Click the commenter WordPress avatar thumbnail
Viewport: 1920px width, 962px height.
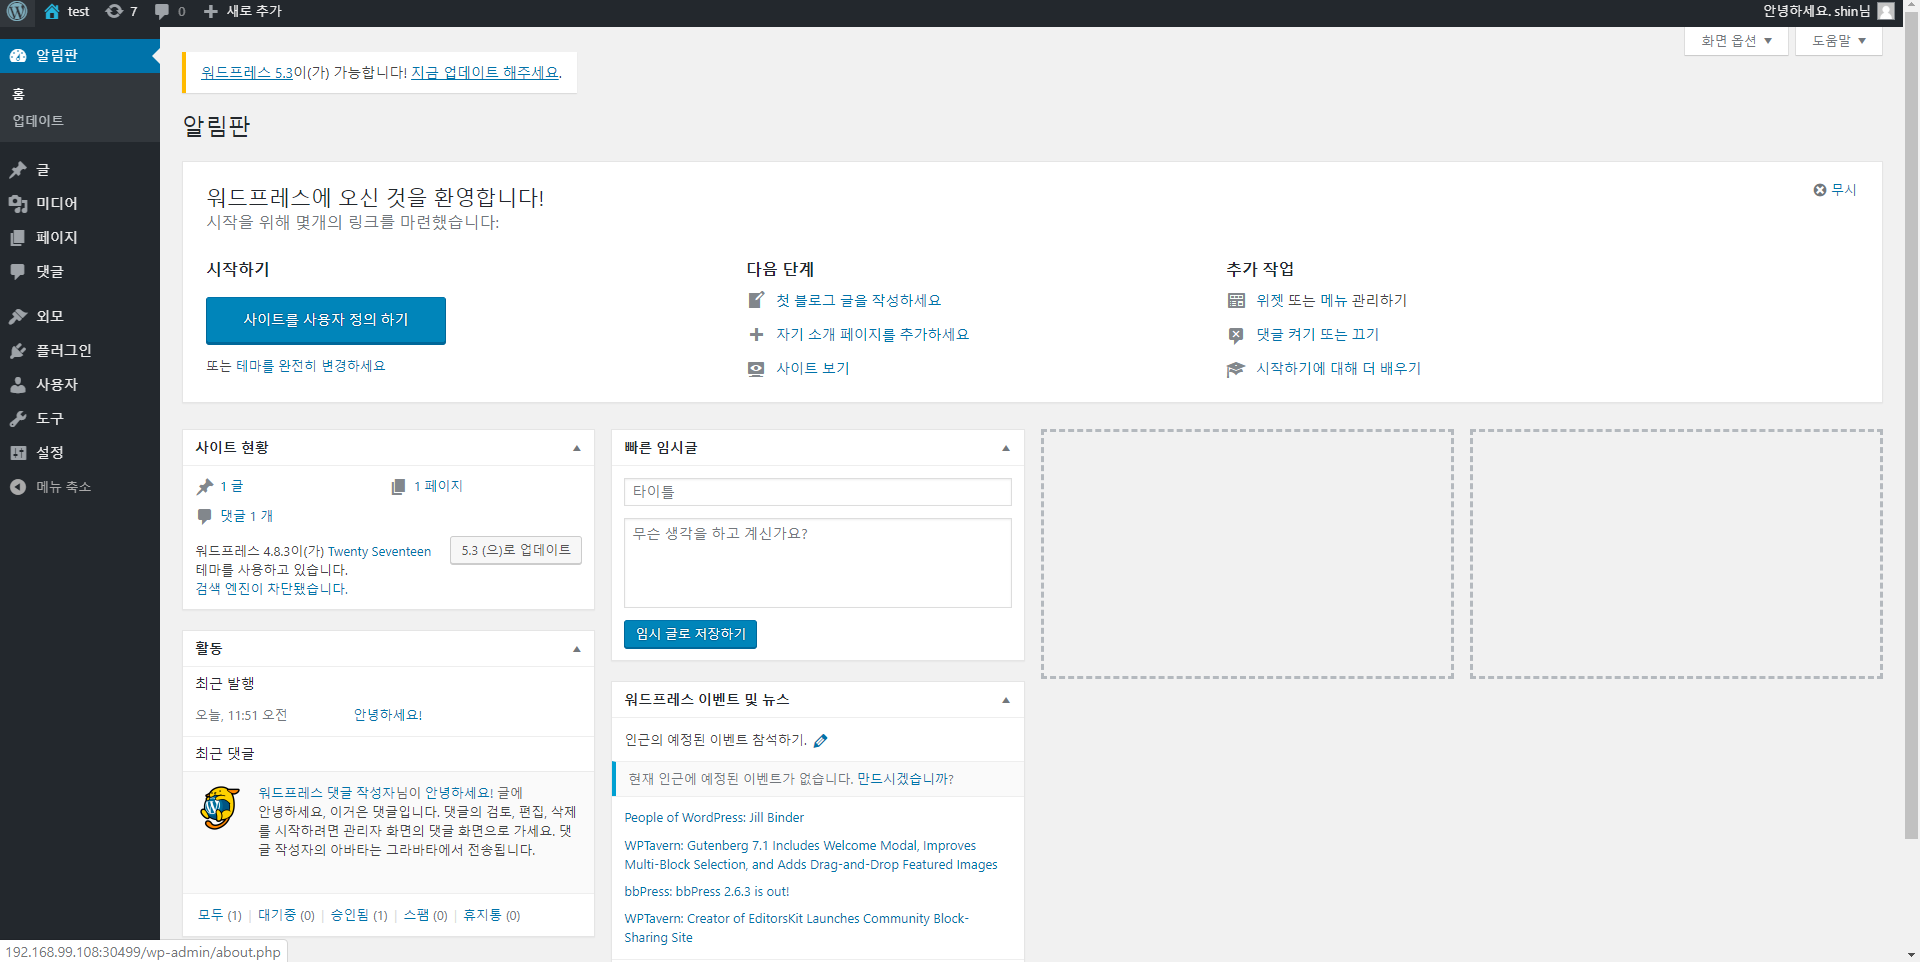[220, 808]
